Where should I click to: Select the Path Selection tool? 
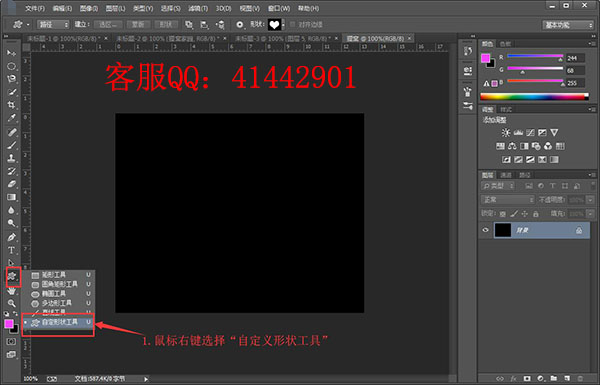pos(11,263)
